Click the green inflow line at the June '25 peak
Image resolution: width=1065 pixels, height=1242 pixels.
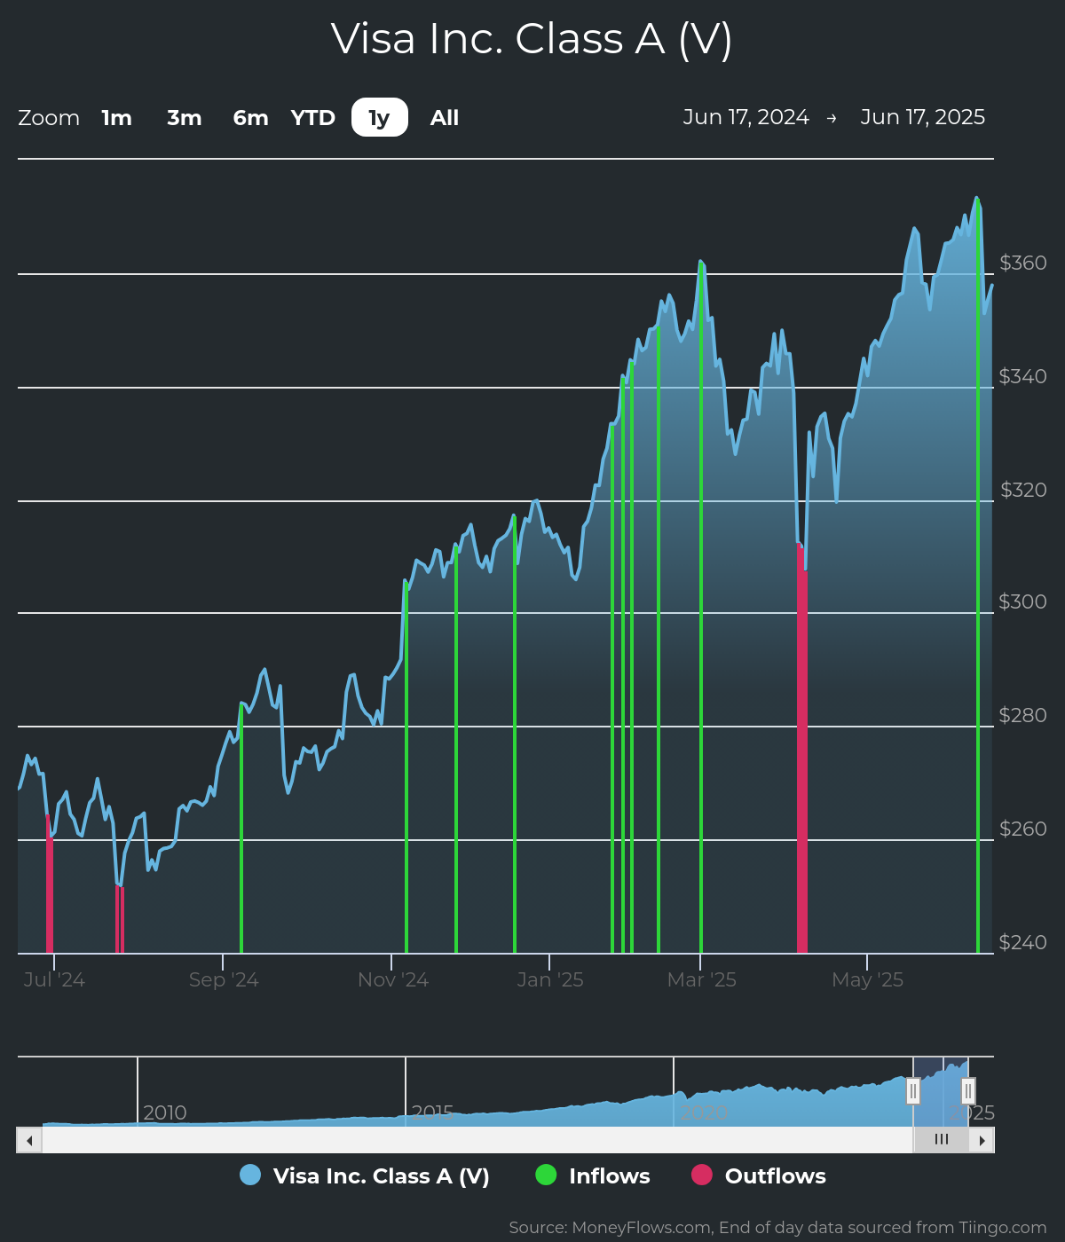point(978,576)
